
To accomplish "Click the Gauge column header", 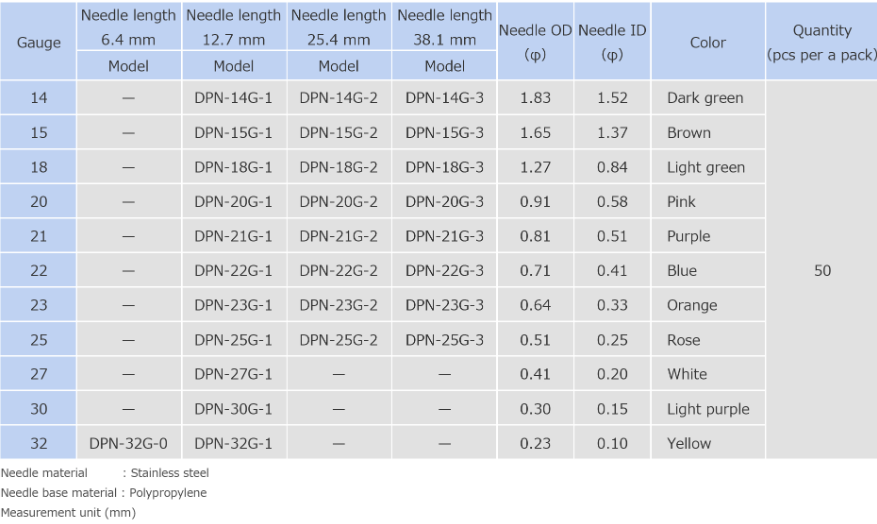I will click(39, 43).
